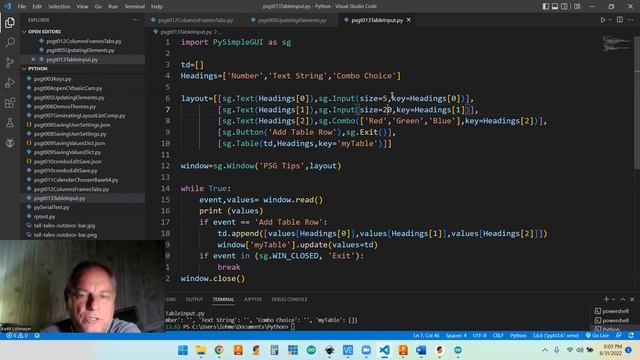Open pySerialTest.py in the file tree
The width and height of the screenshot is (640, 360).
click(x=51, y=207)
